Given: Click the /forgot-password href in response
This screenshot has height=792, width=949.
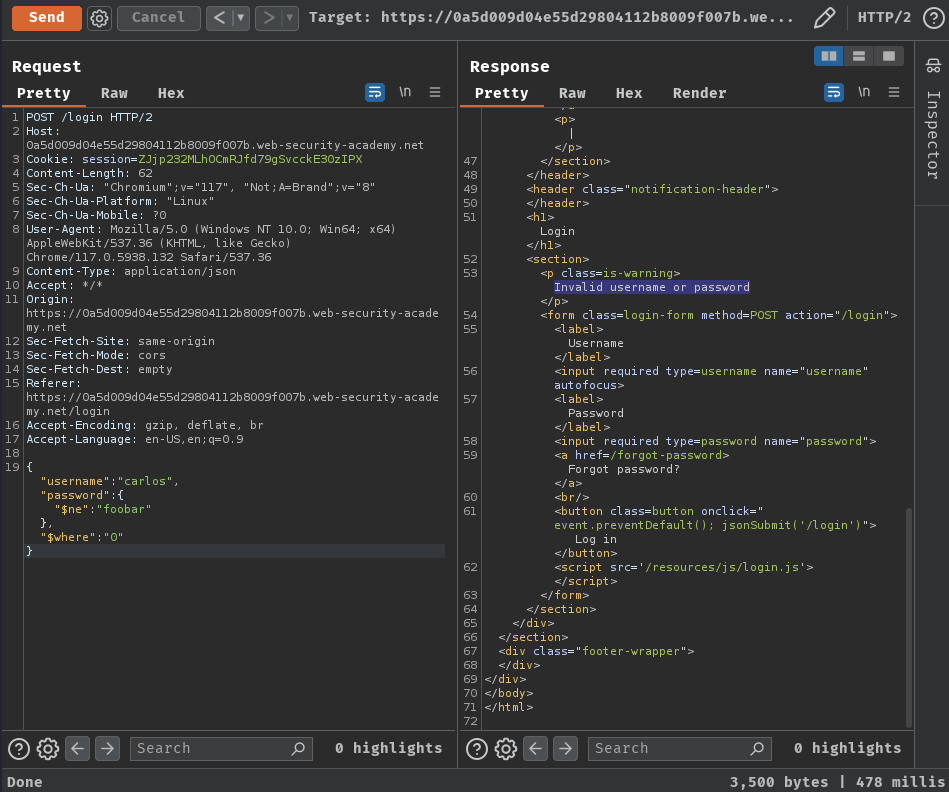Looking at the screenshot, I should [666, 455].
